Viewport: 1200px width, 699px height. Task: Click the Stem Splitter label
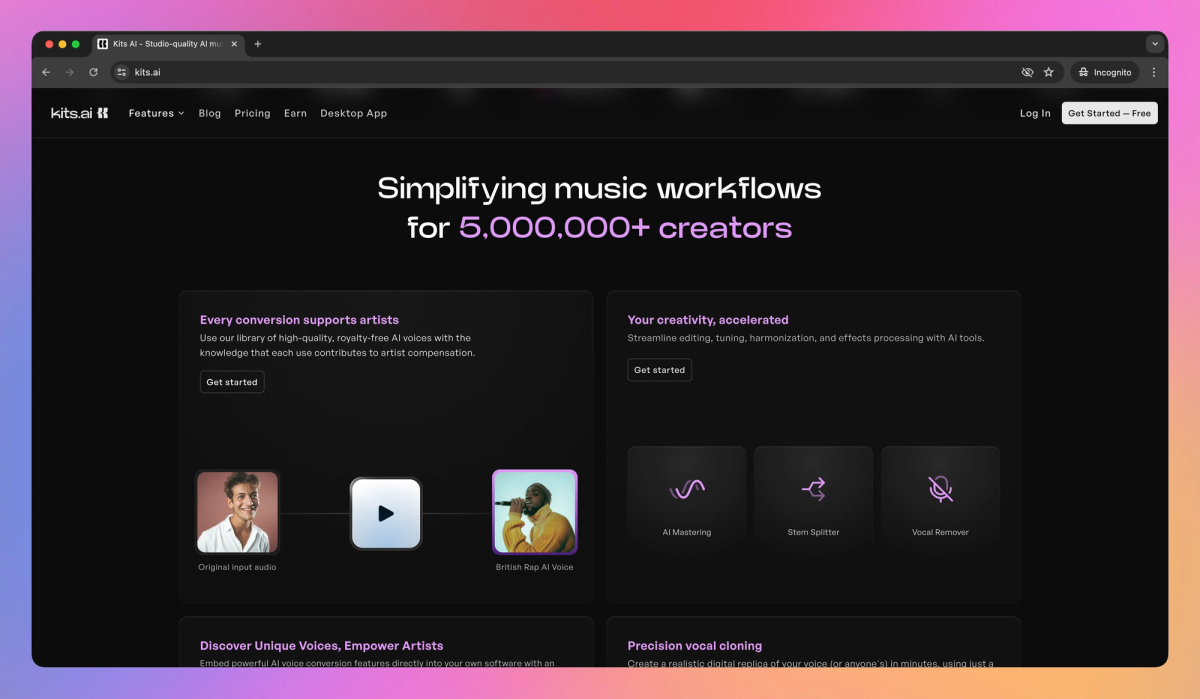(813, 532)
